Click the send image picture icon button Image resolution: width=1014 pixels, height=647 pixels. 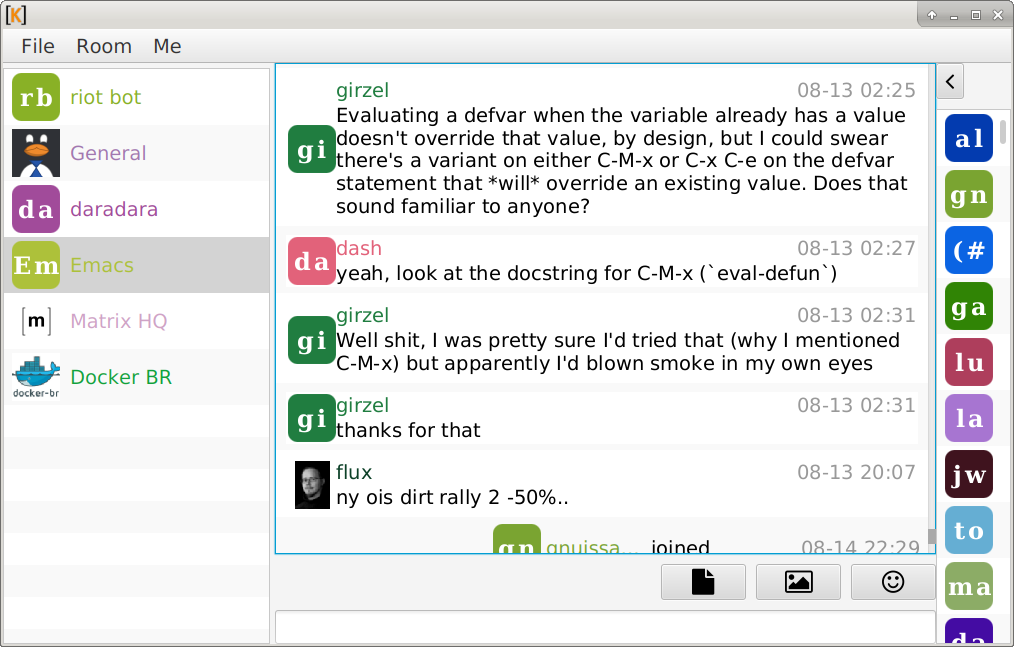coord(798,582)
